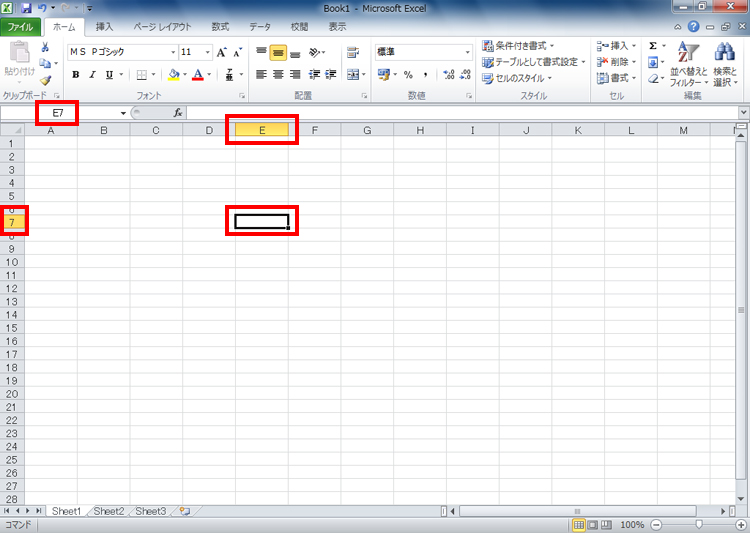Click the increase indent icon
This screenshot has width=750, height=533.
click(331, 75)
